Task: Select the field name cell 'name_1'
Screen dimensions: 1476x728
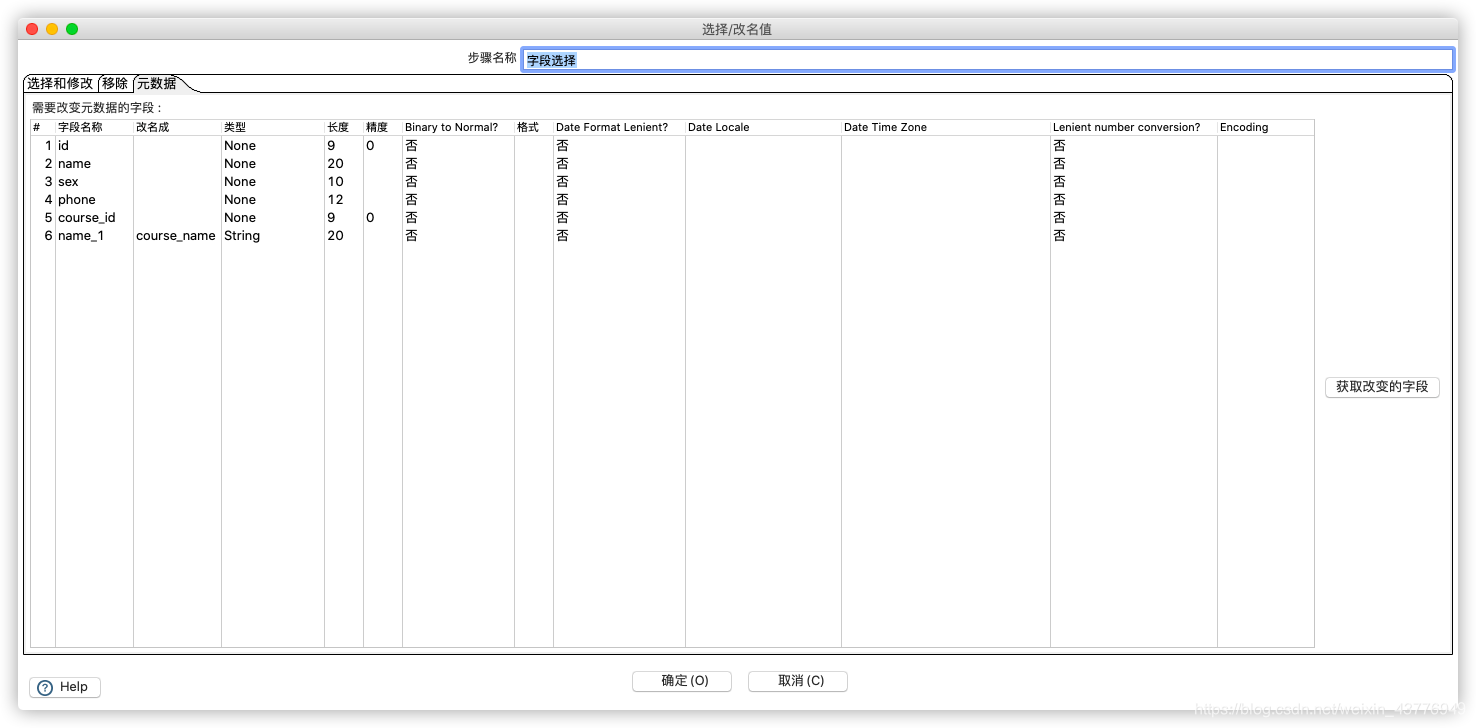Action: point(94,235)
